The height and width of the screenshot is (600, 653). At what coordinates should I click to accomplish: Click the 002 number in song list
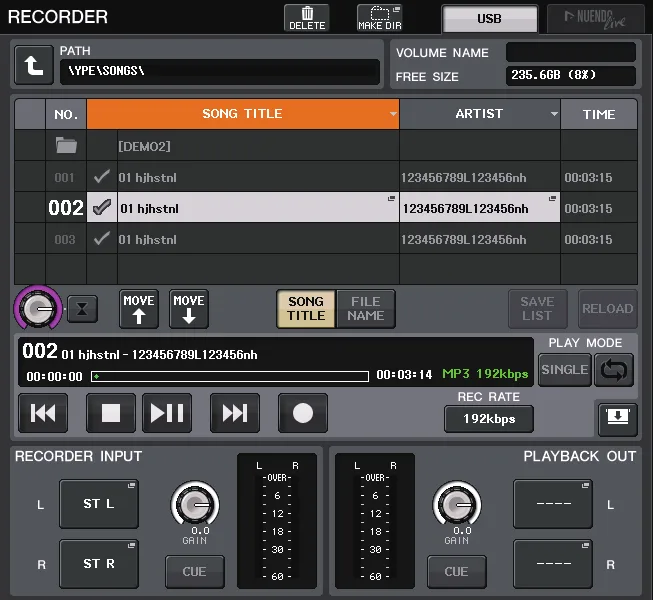(66, 207)
